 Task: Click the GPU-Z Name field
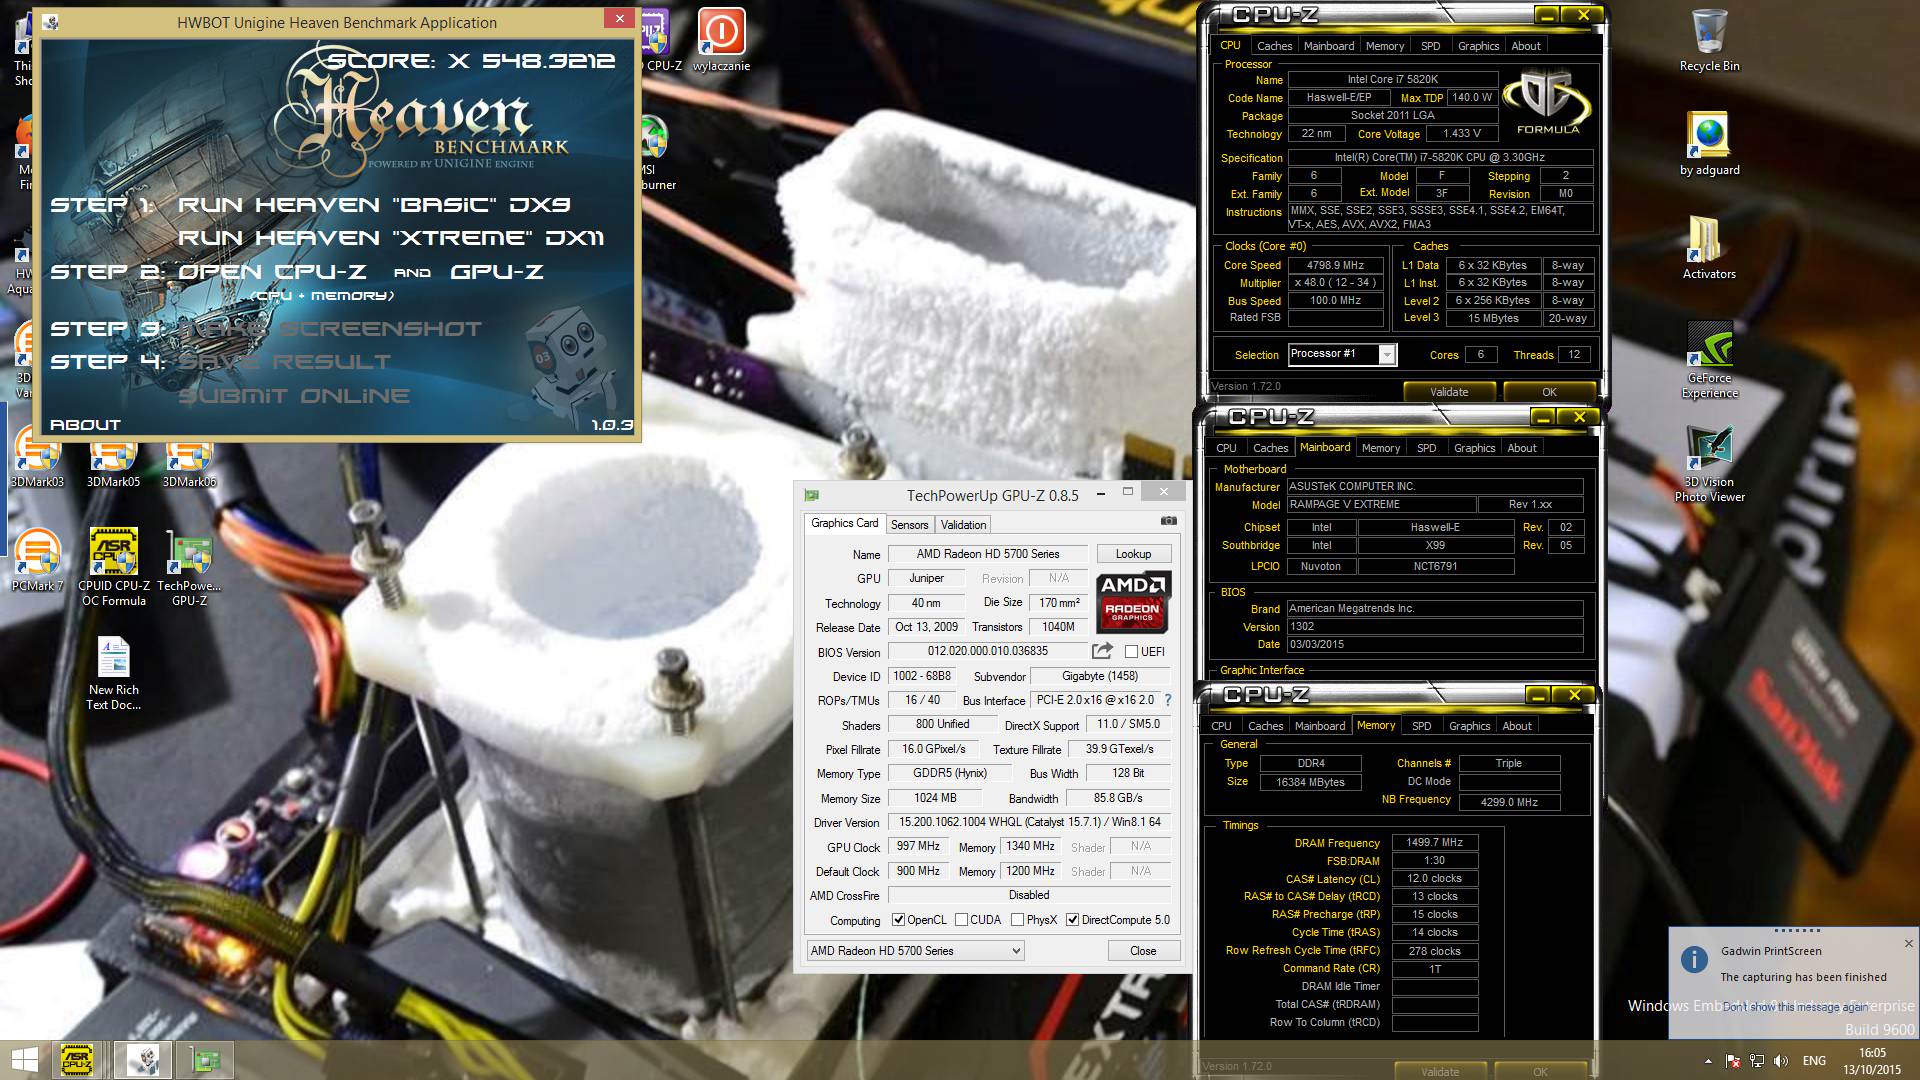(x=988, y=554)
